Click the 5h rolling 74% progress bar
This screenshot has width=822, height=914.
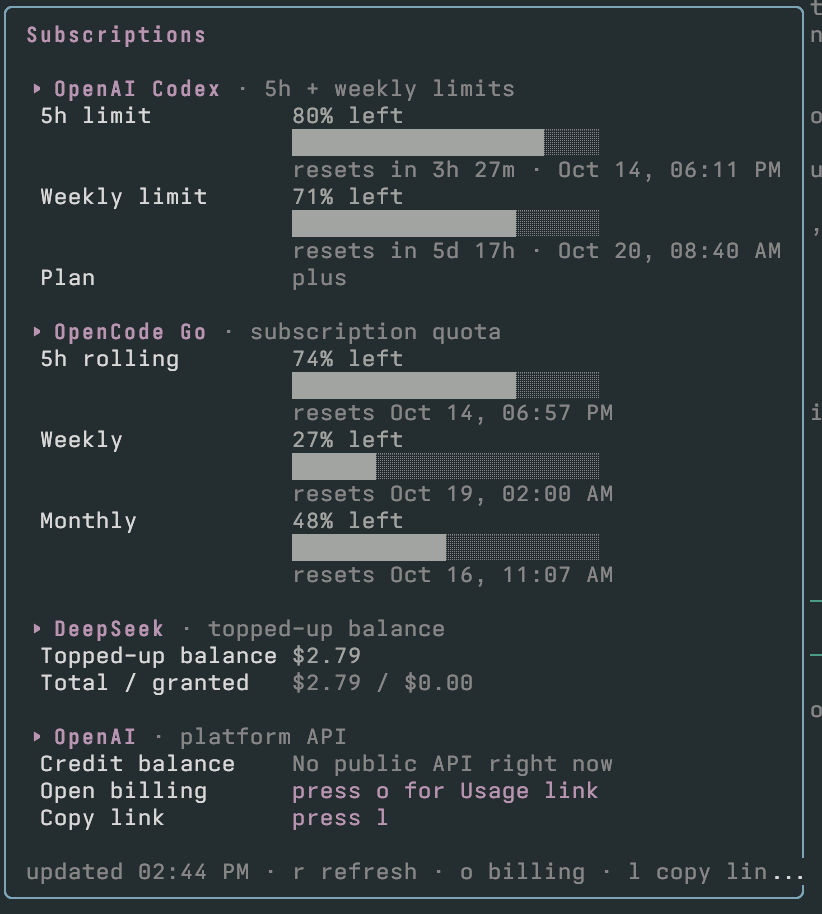(x=445, y=385)
